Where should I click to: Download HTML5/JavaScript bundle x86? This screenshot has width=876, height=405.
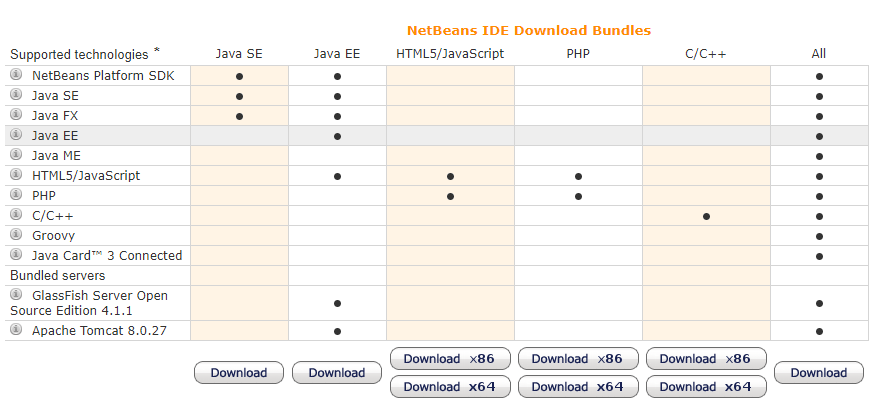[450, 359]
